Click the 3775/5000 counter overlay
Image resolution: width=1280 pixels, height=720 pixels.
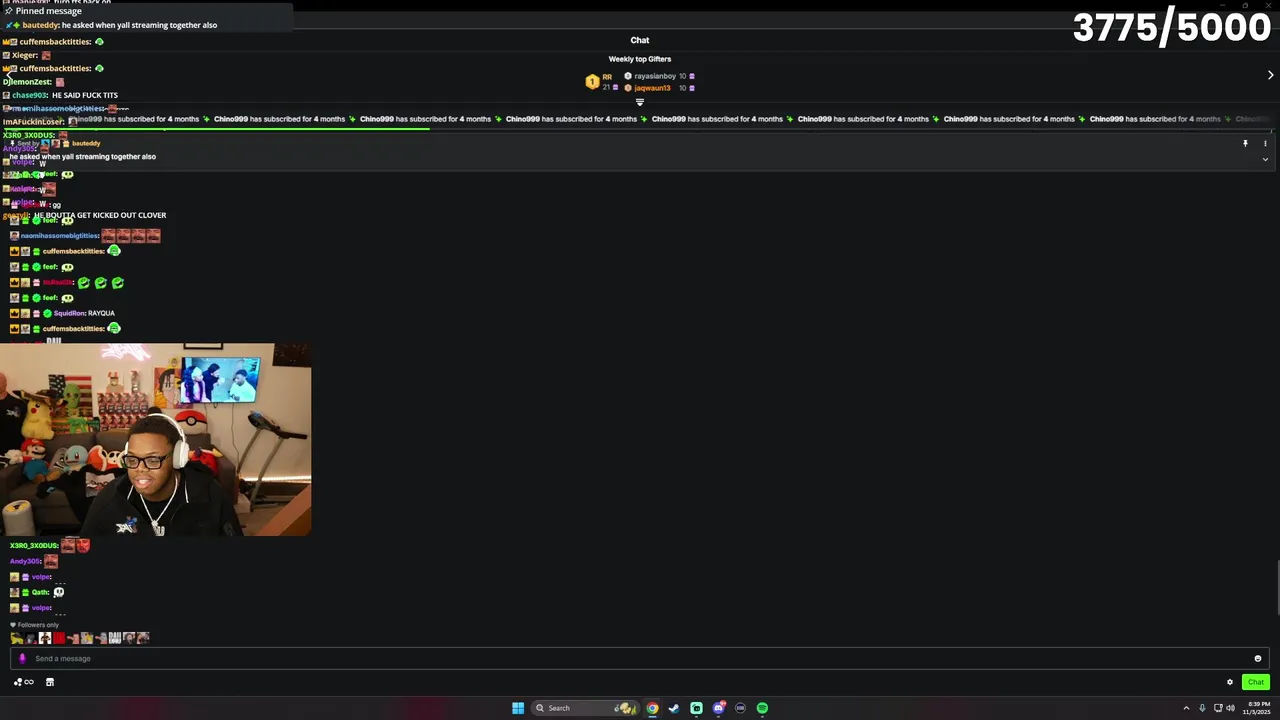pos(1171,27)
